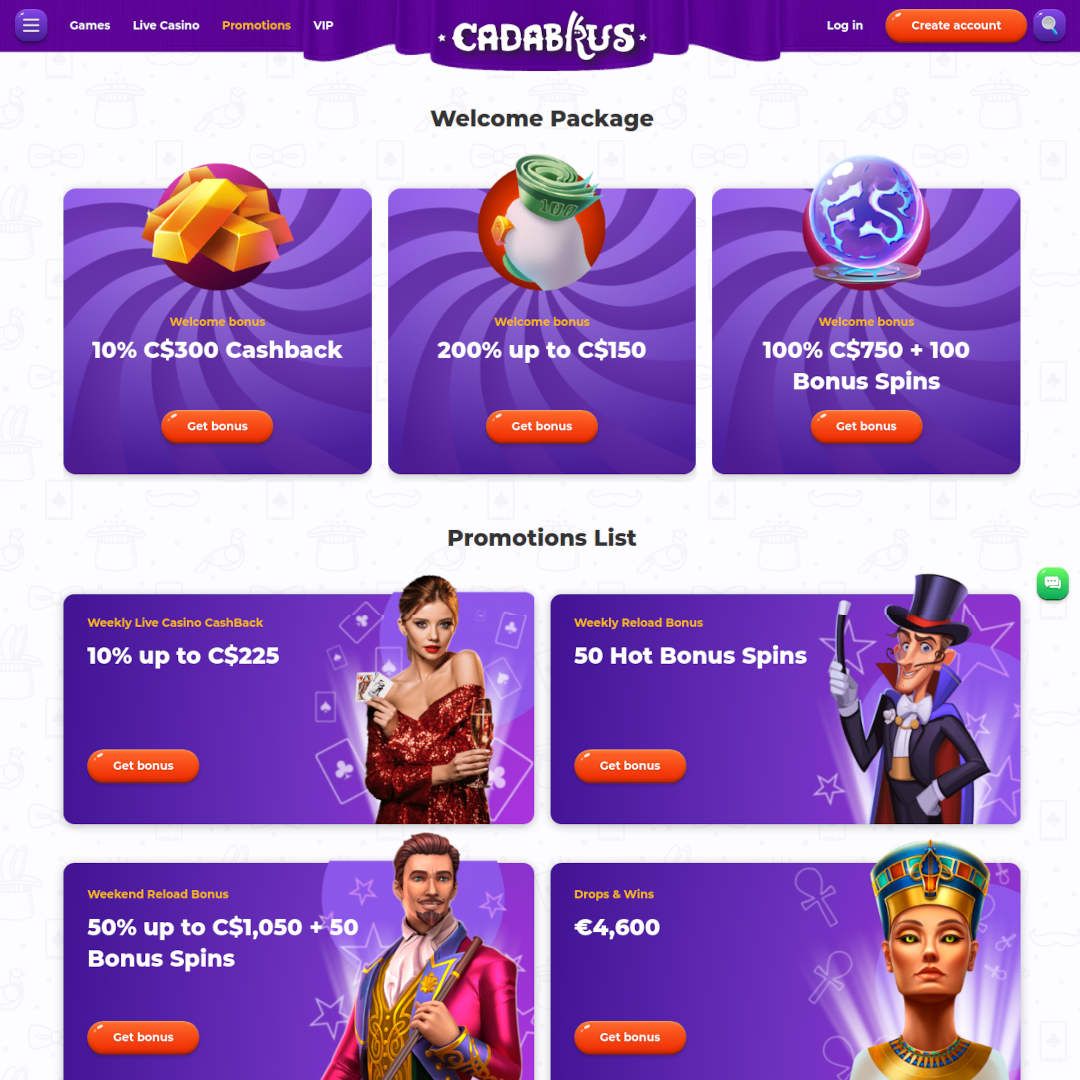Get bonus for 10% C$300 Cashback
1080x1080 pixels.
[x=217, y=426]
